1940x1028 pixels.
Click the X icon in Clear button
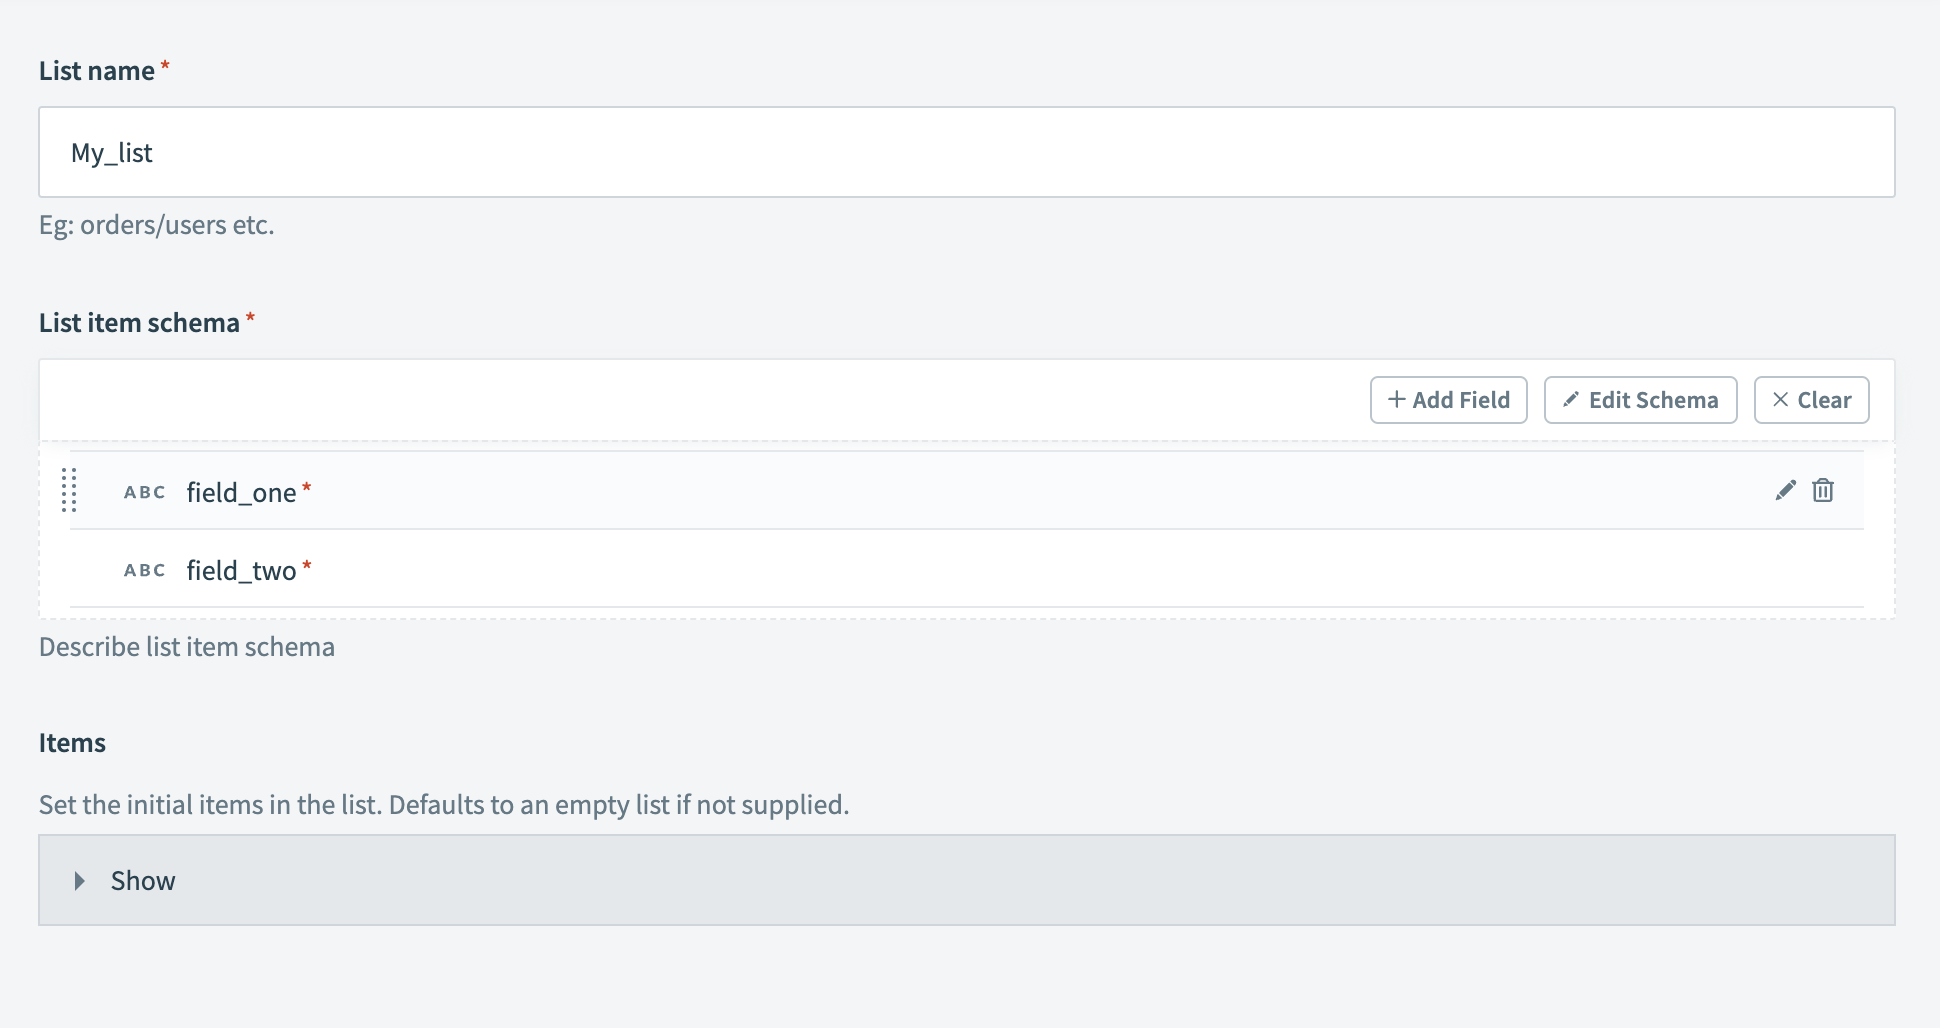1780,399
